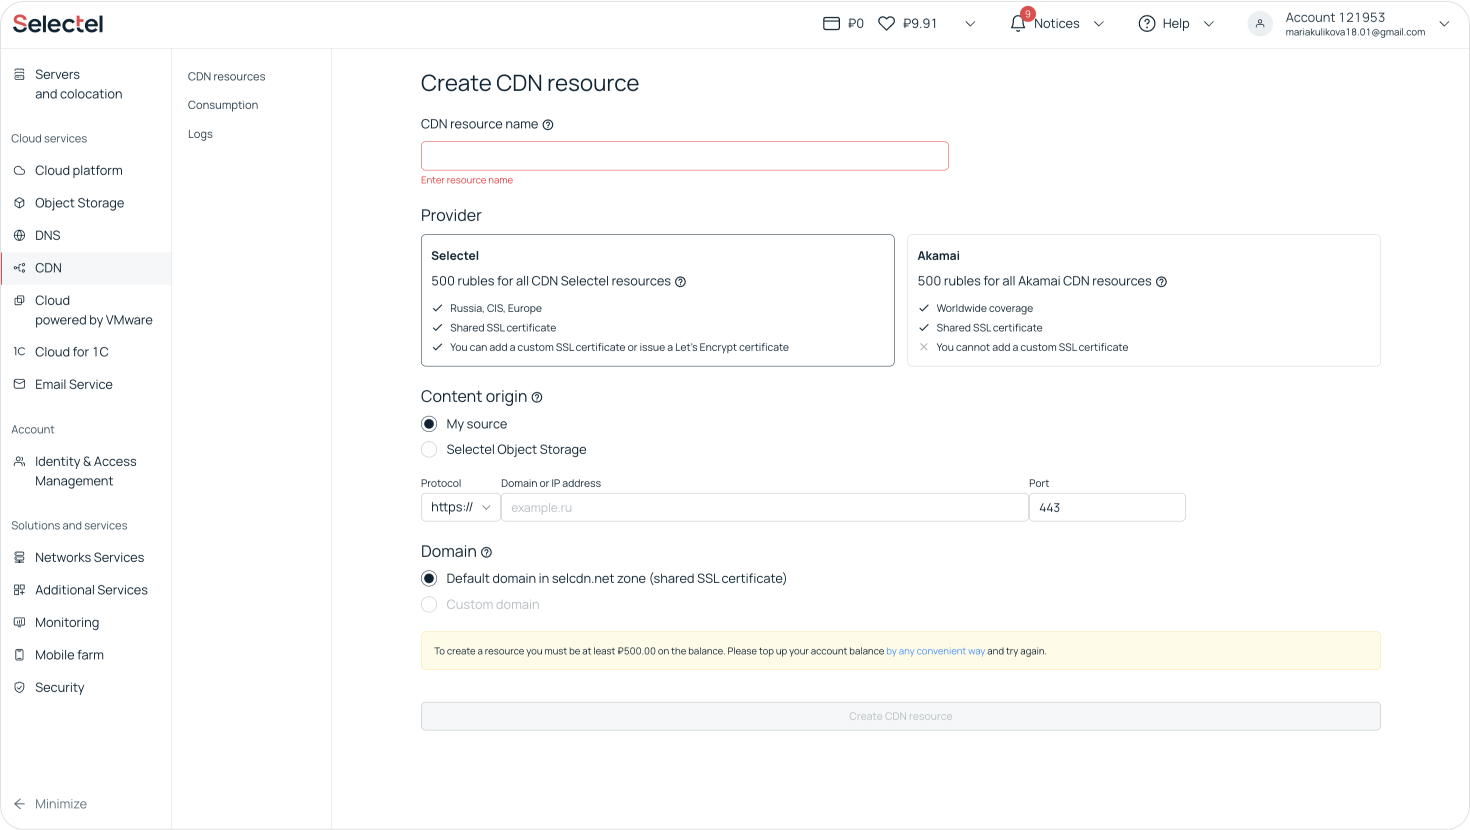Open CDN resources section
The width and height of the screenshot is (1470, 830).
click(227, 77)
